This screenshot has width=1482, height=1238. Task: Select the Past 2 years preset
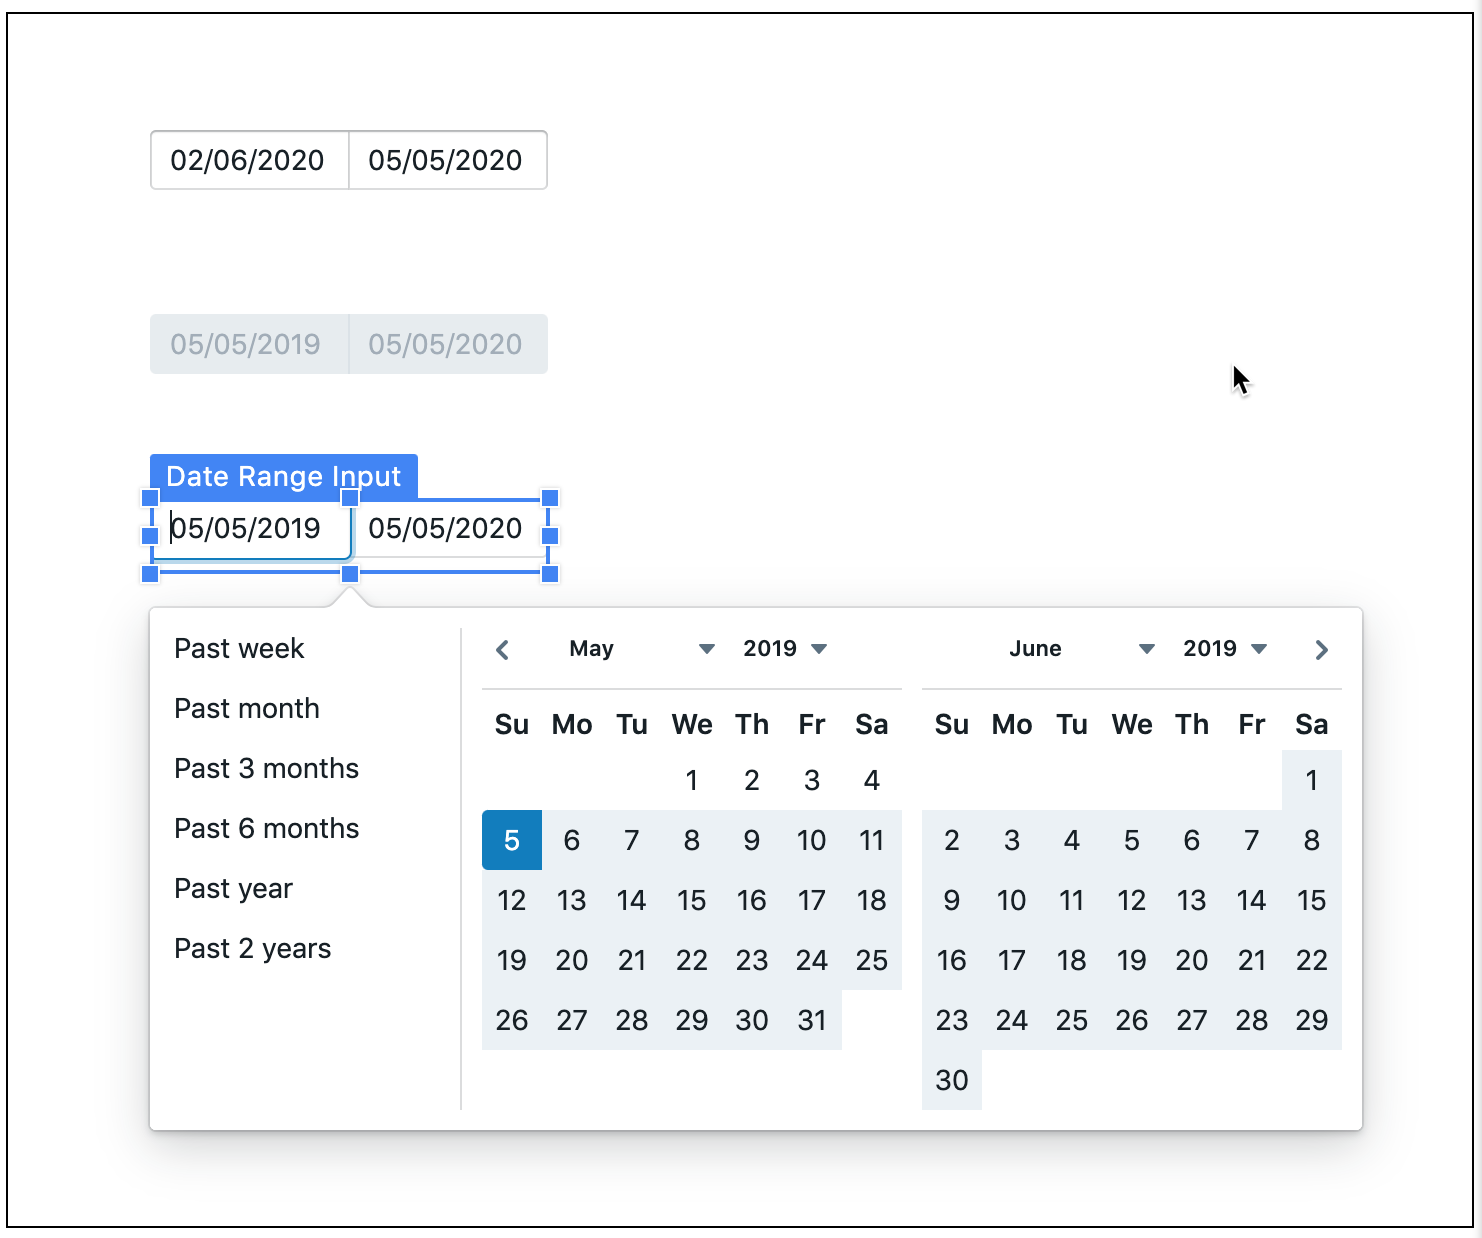252,949
